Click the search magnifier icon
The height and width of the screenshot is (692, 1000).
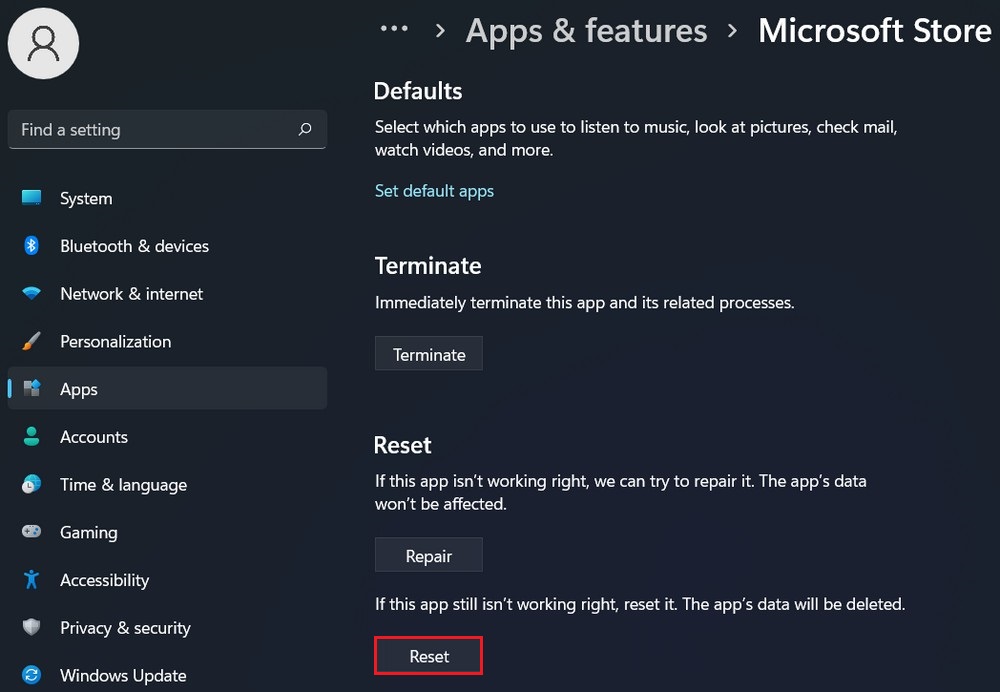point(305,129)
